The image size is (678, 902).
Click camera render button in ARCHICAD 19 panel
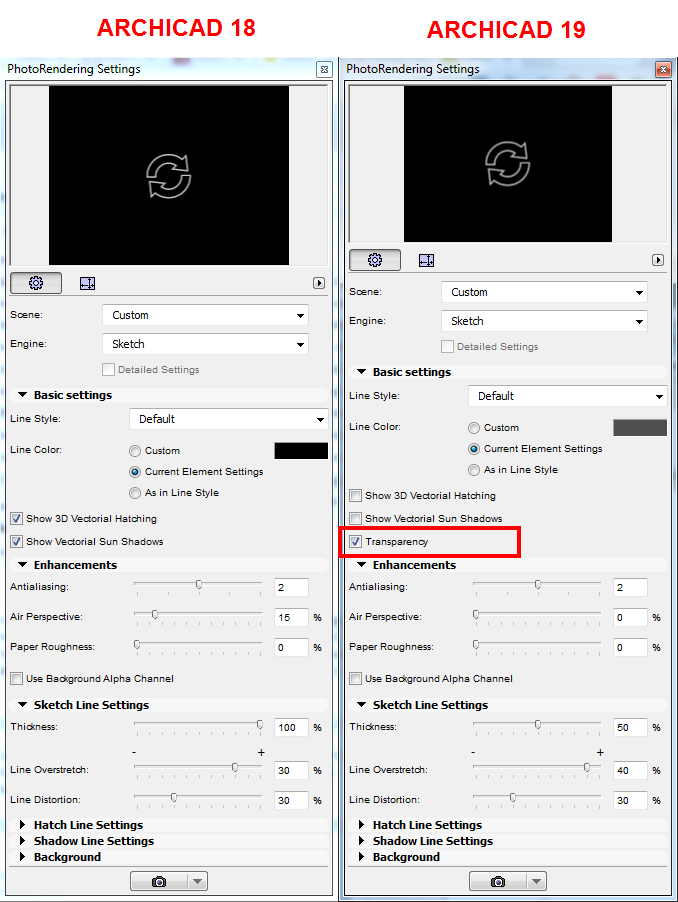point(498,881)
